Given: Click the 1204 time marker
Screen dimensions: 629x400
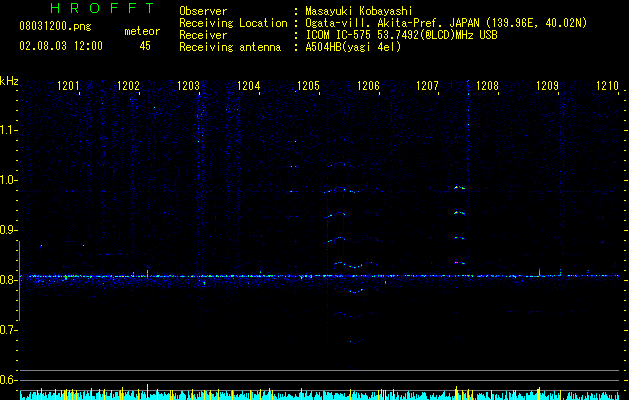Looking at the screenshot, I should 248,86.
